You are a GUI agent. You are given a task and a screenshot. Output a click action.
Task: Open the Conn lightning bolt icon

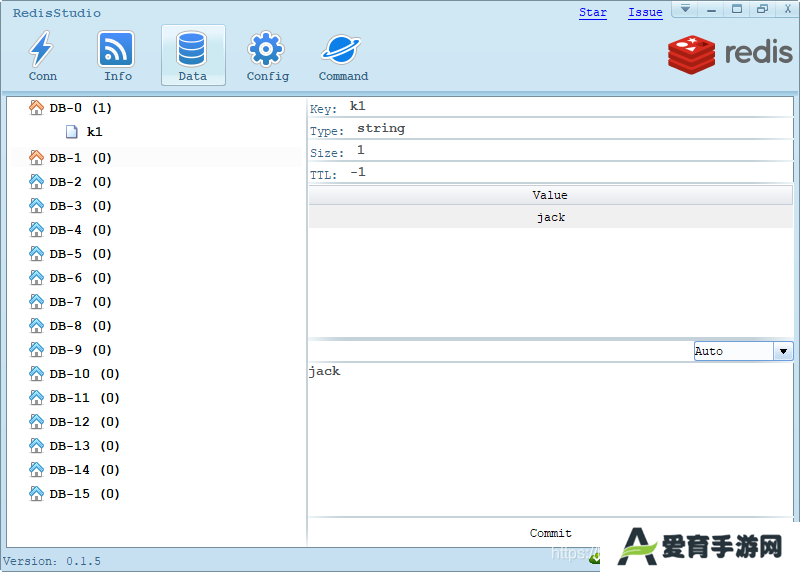point(41,49)
